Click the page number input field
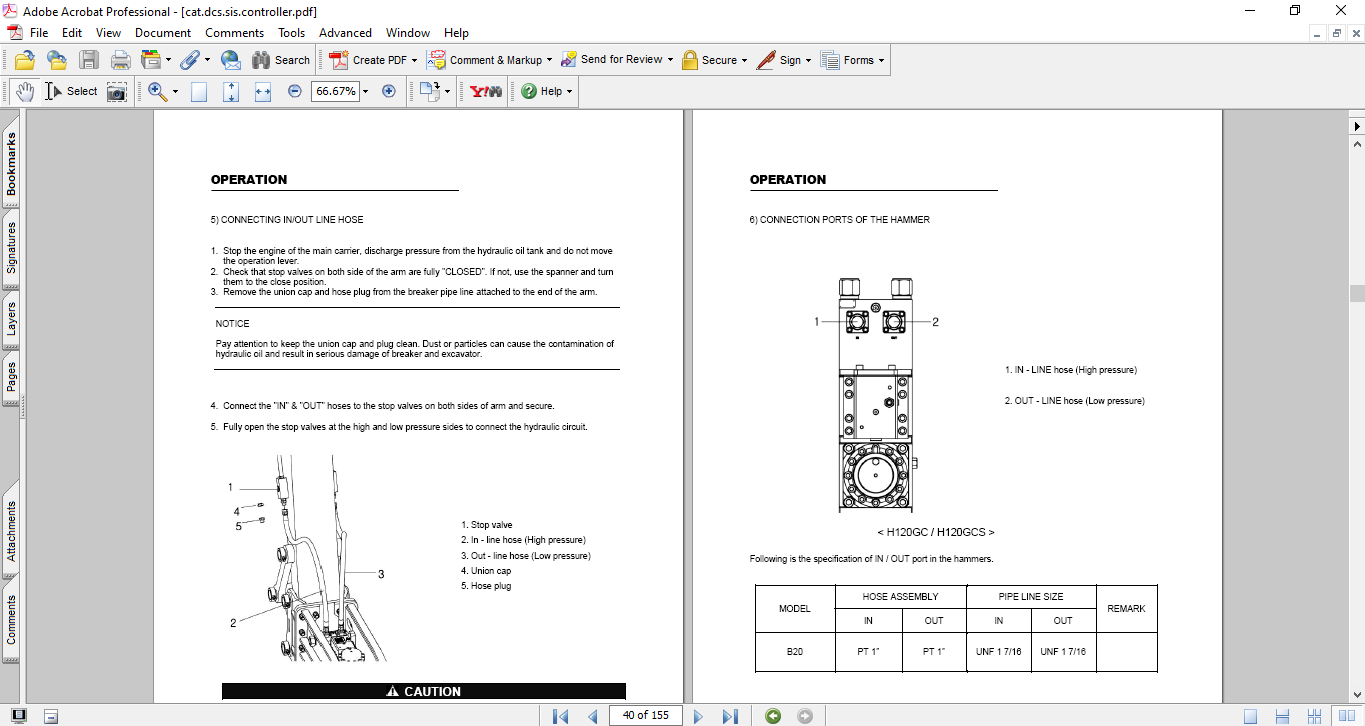Image resolution: width=1365 pixels, height=726 pixels. pos(645,715)
